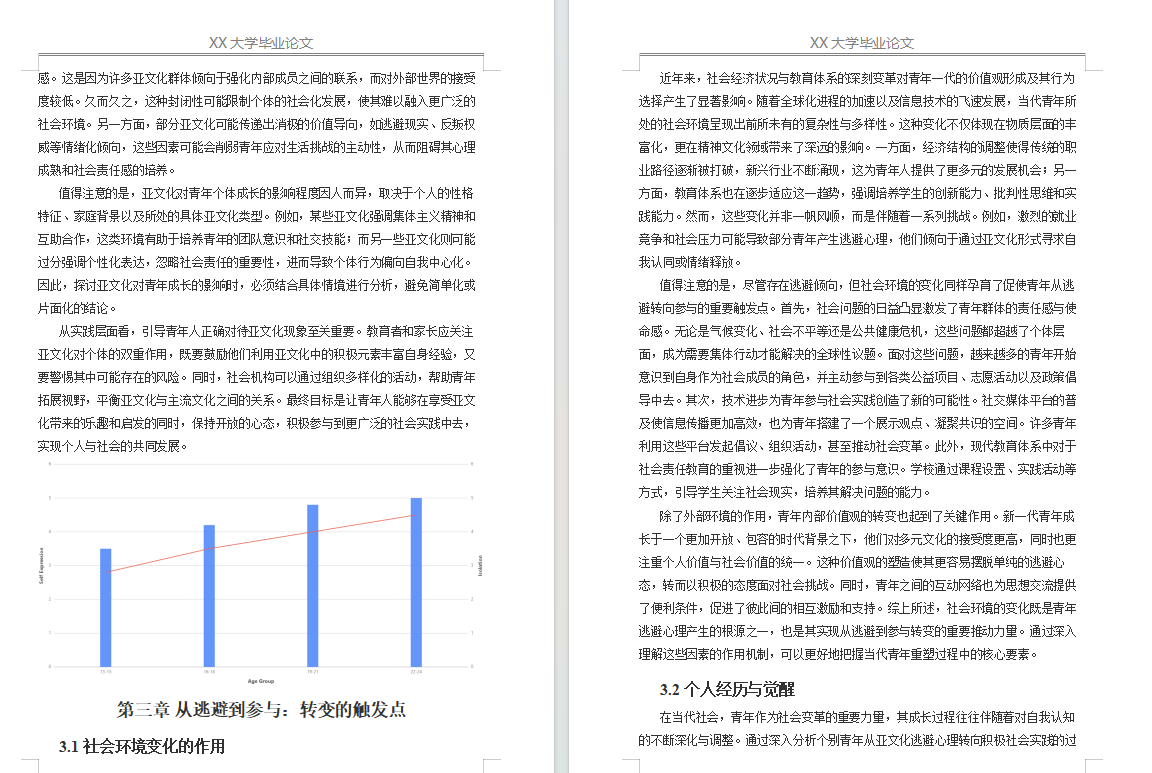The image size is (1152, 773).
Task: Click the line "成熟和社会责任感的培养。"
Action: click(107, 170)
